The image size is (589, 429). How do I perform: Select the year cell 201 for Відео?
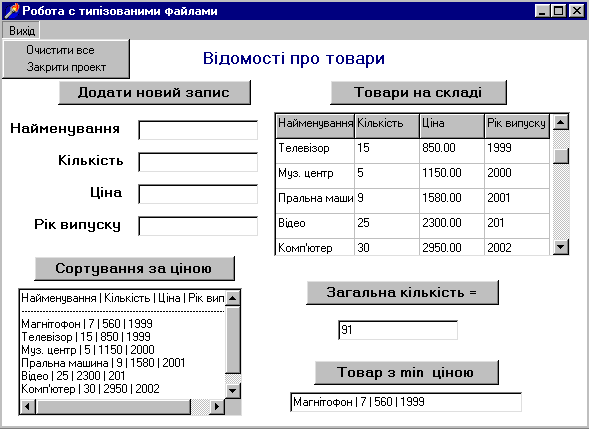(517, 226)
